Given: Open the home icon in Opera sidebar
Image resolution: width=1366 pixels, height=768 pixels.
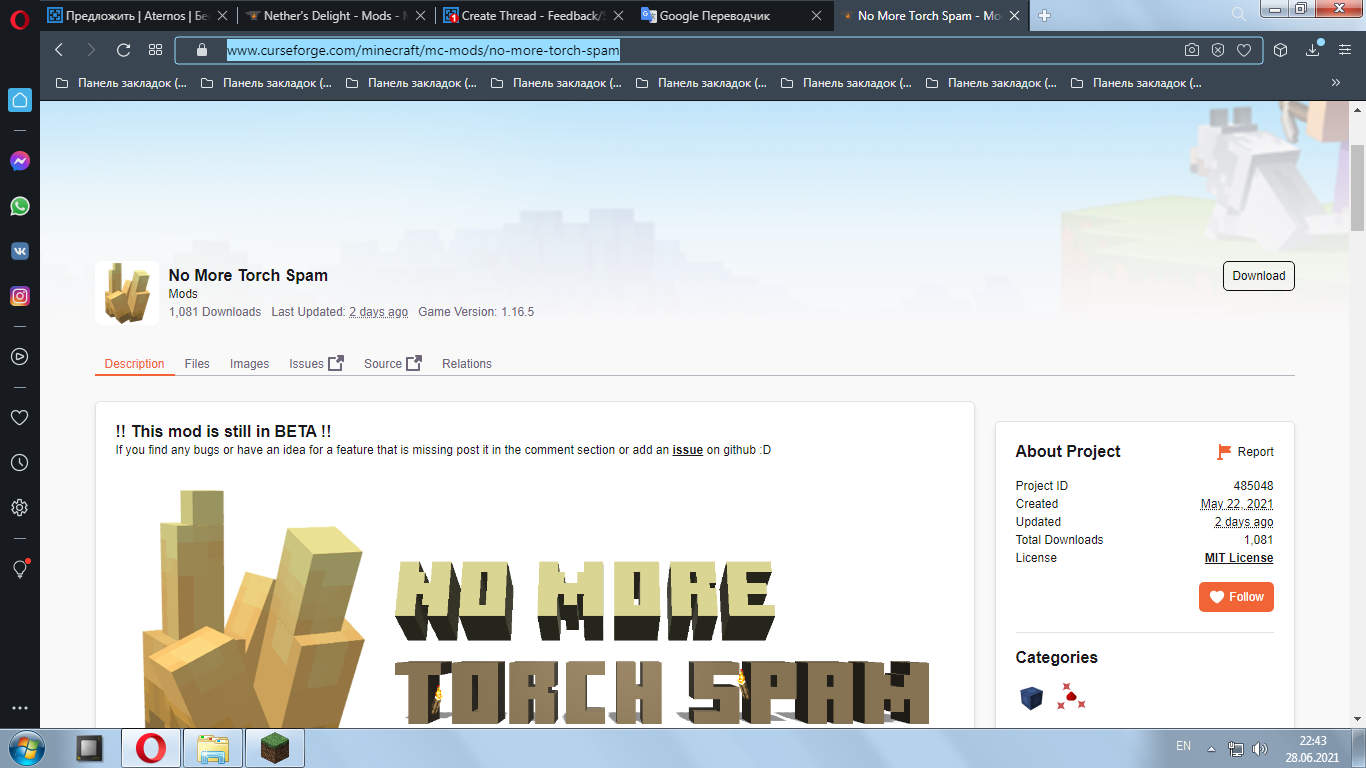Looking at the screenshot, I should 19,100.
